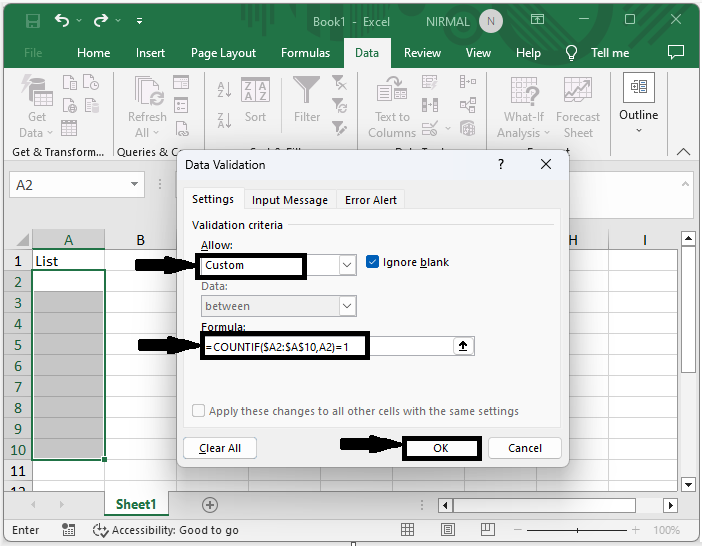
Task: Expand the Allow dropdown list
Action: 347,265
